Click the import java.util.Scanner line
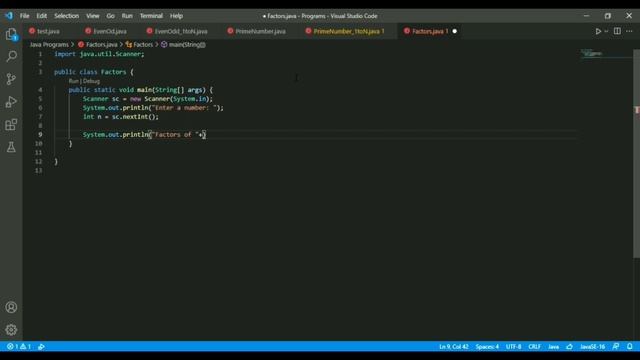The image size is (640, 360). click(99, 54)
